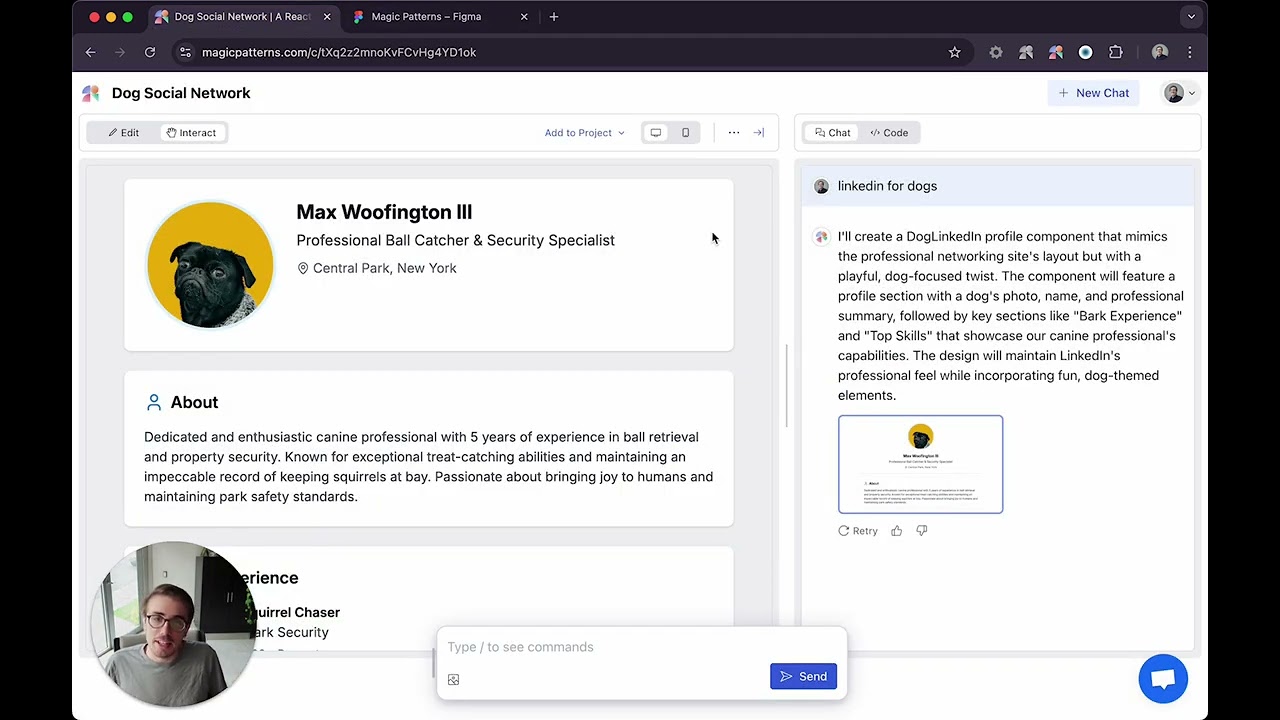Click the 'linkedin for dogs' prompt message
The width and height of the screenshot is (1280, 720).
[887, 186]
